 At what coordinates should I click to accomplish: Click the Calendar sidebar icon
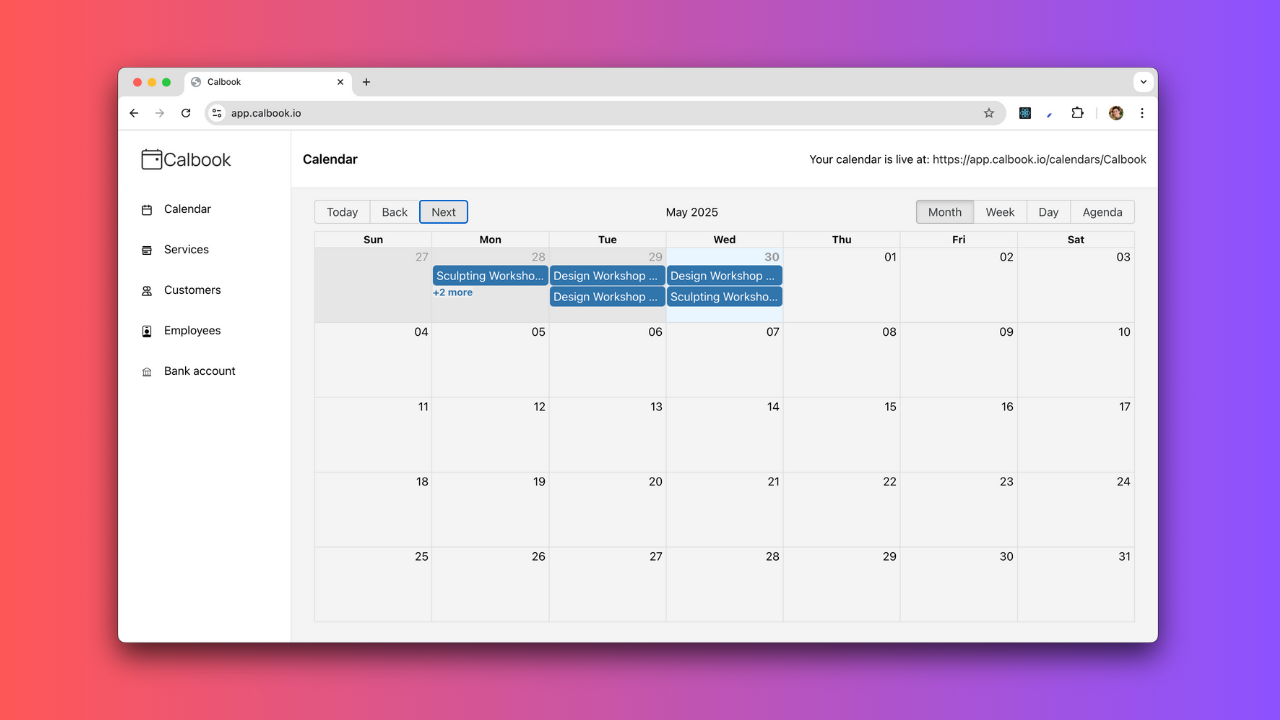point(147,210)
